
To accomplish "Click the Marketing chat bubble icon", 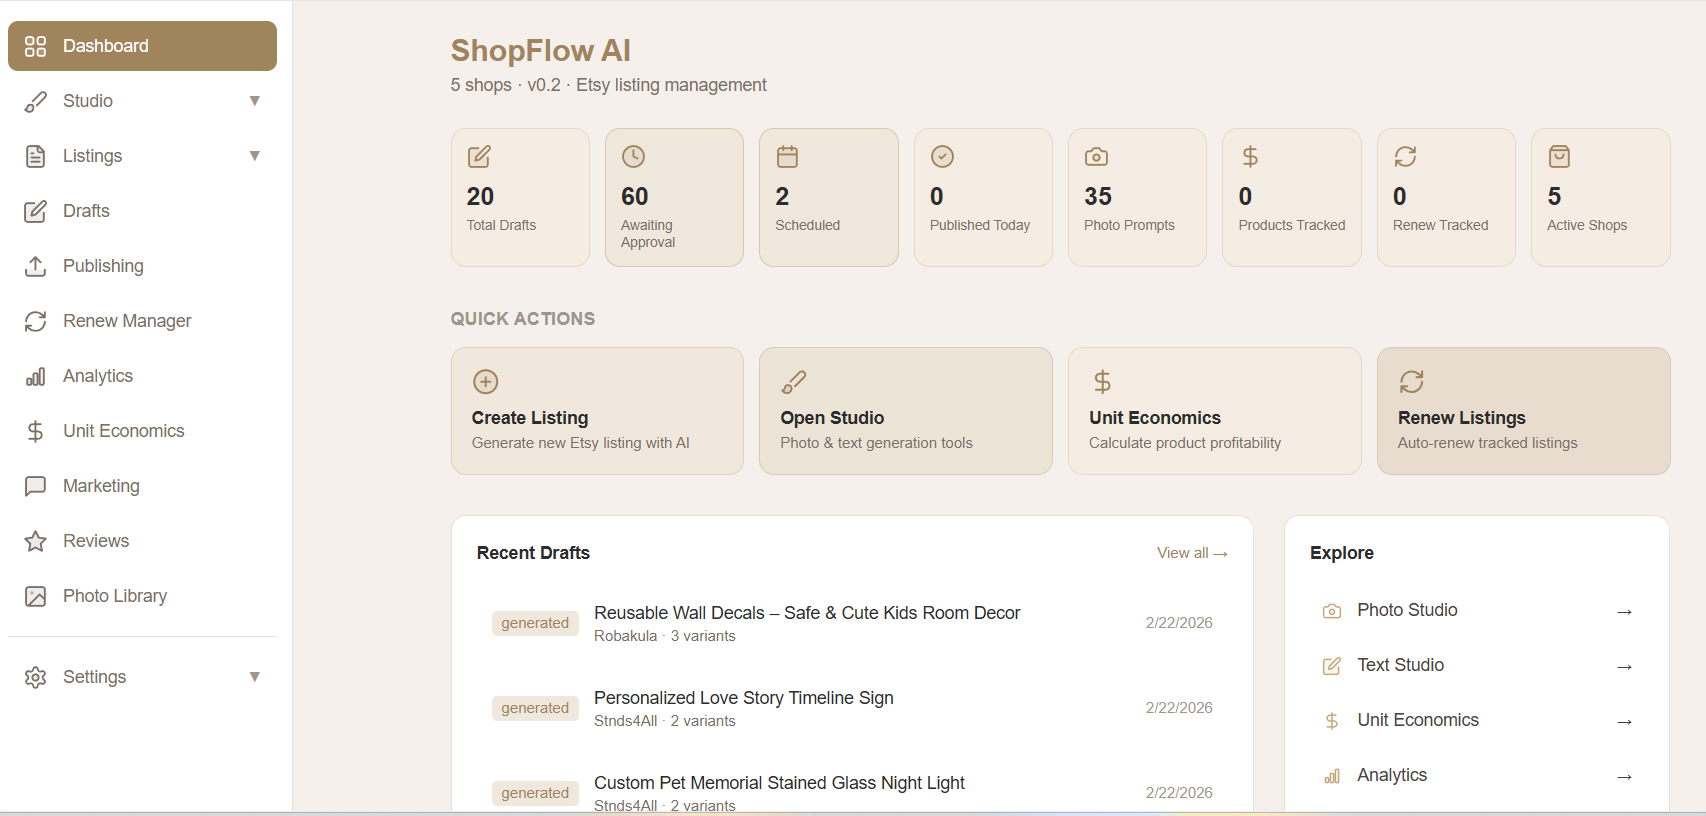I will (35, 486).
